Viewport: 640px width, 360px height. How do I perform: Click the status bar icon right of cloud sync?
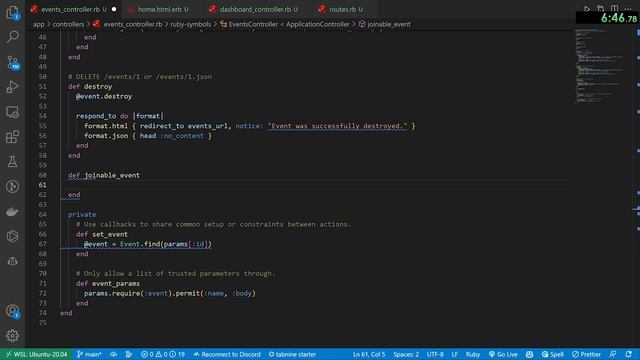click(x=129, y=354)
